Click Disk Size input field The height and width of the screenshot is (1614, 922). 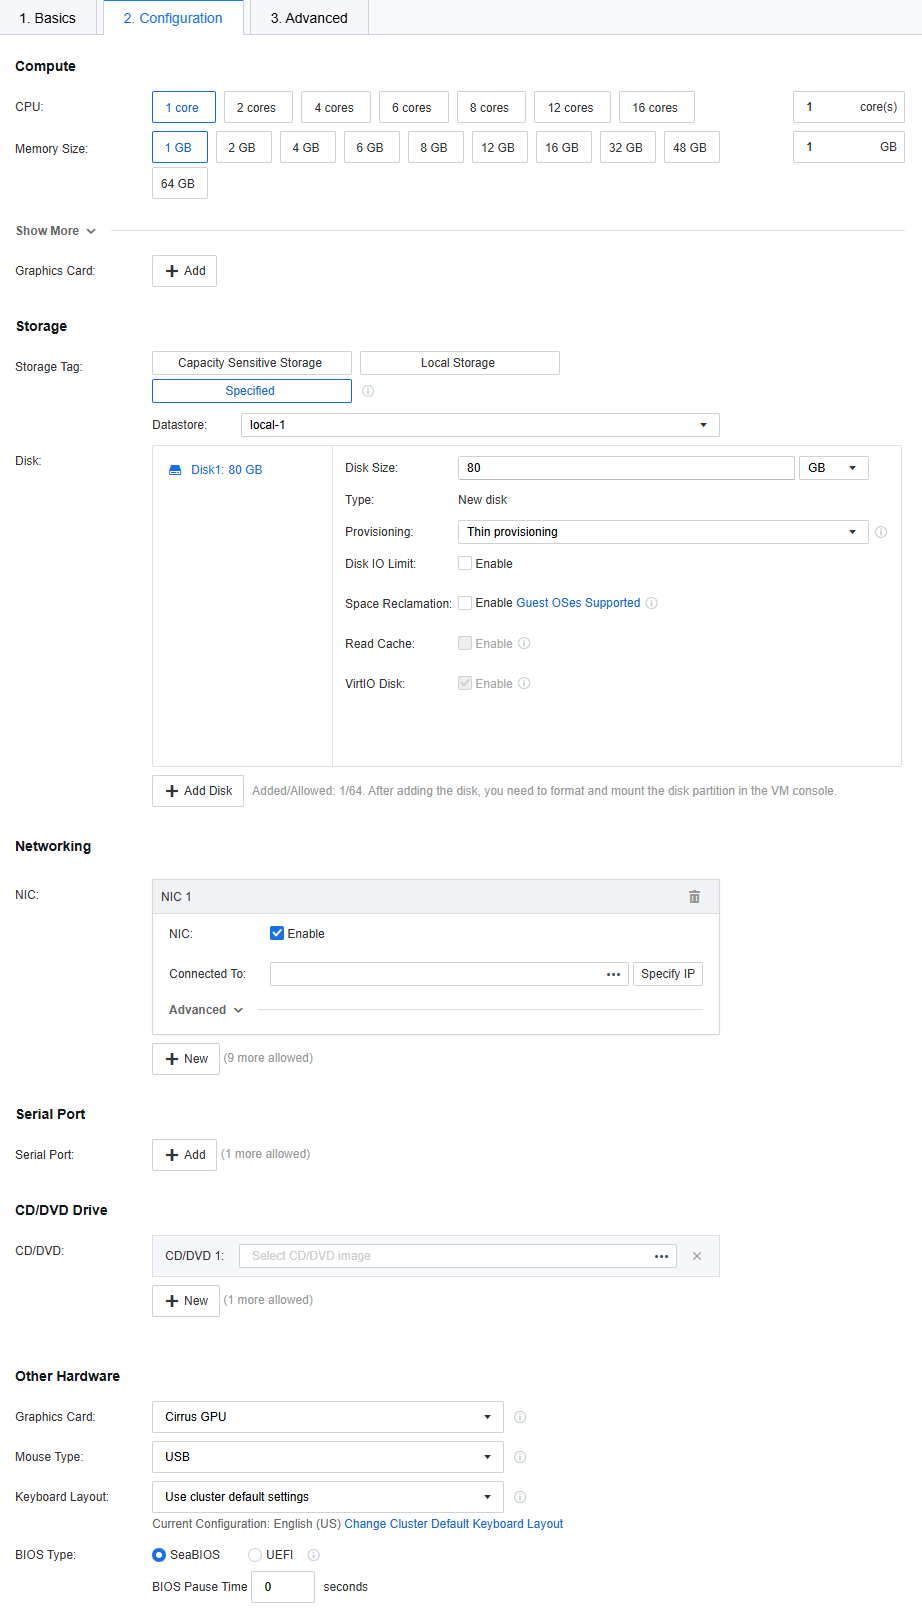pyautogui.click(x=626, y=468)
